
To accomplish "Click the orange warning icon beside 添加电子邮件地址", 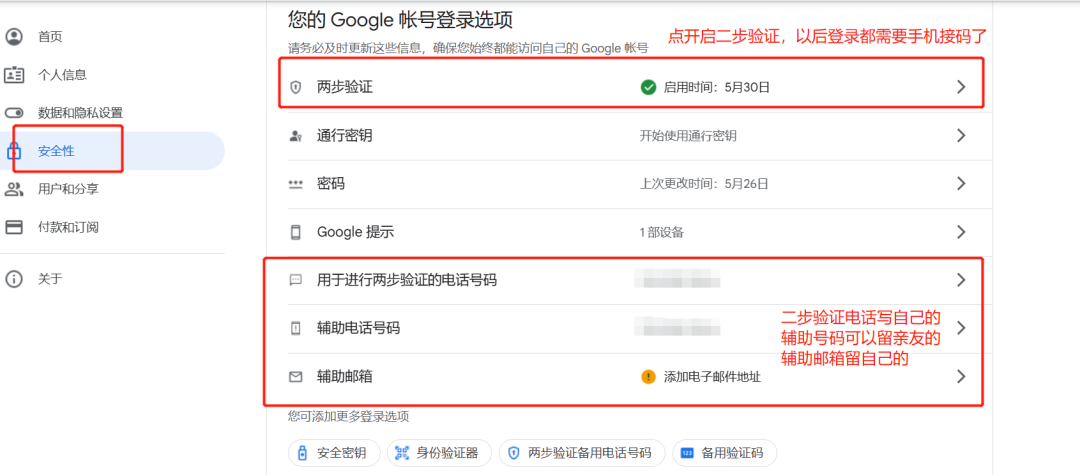I will tap(647, 377).
